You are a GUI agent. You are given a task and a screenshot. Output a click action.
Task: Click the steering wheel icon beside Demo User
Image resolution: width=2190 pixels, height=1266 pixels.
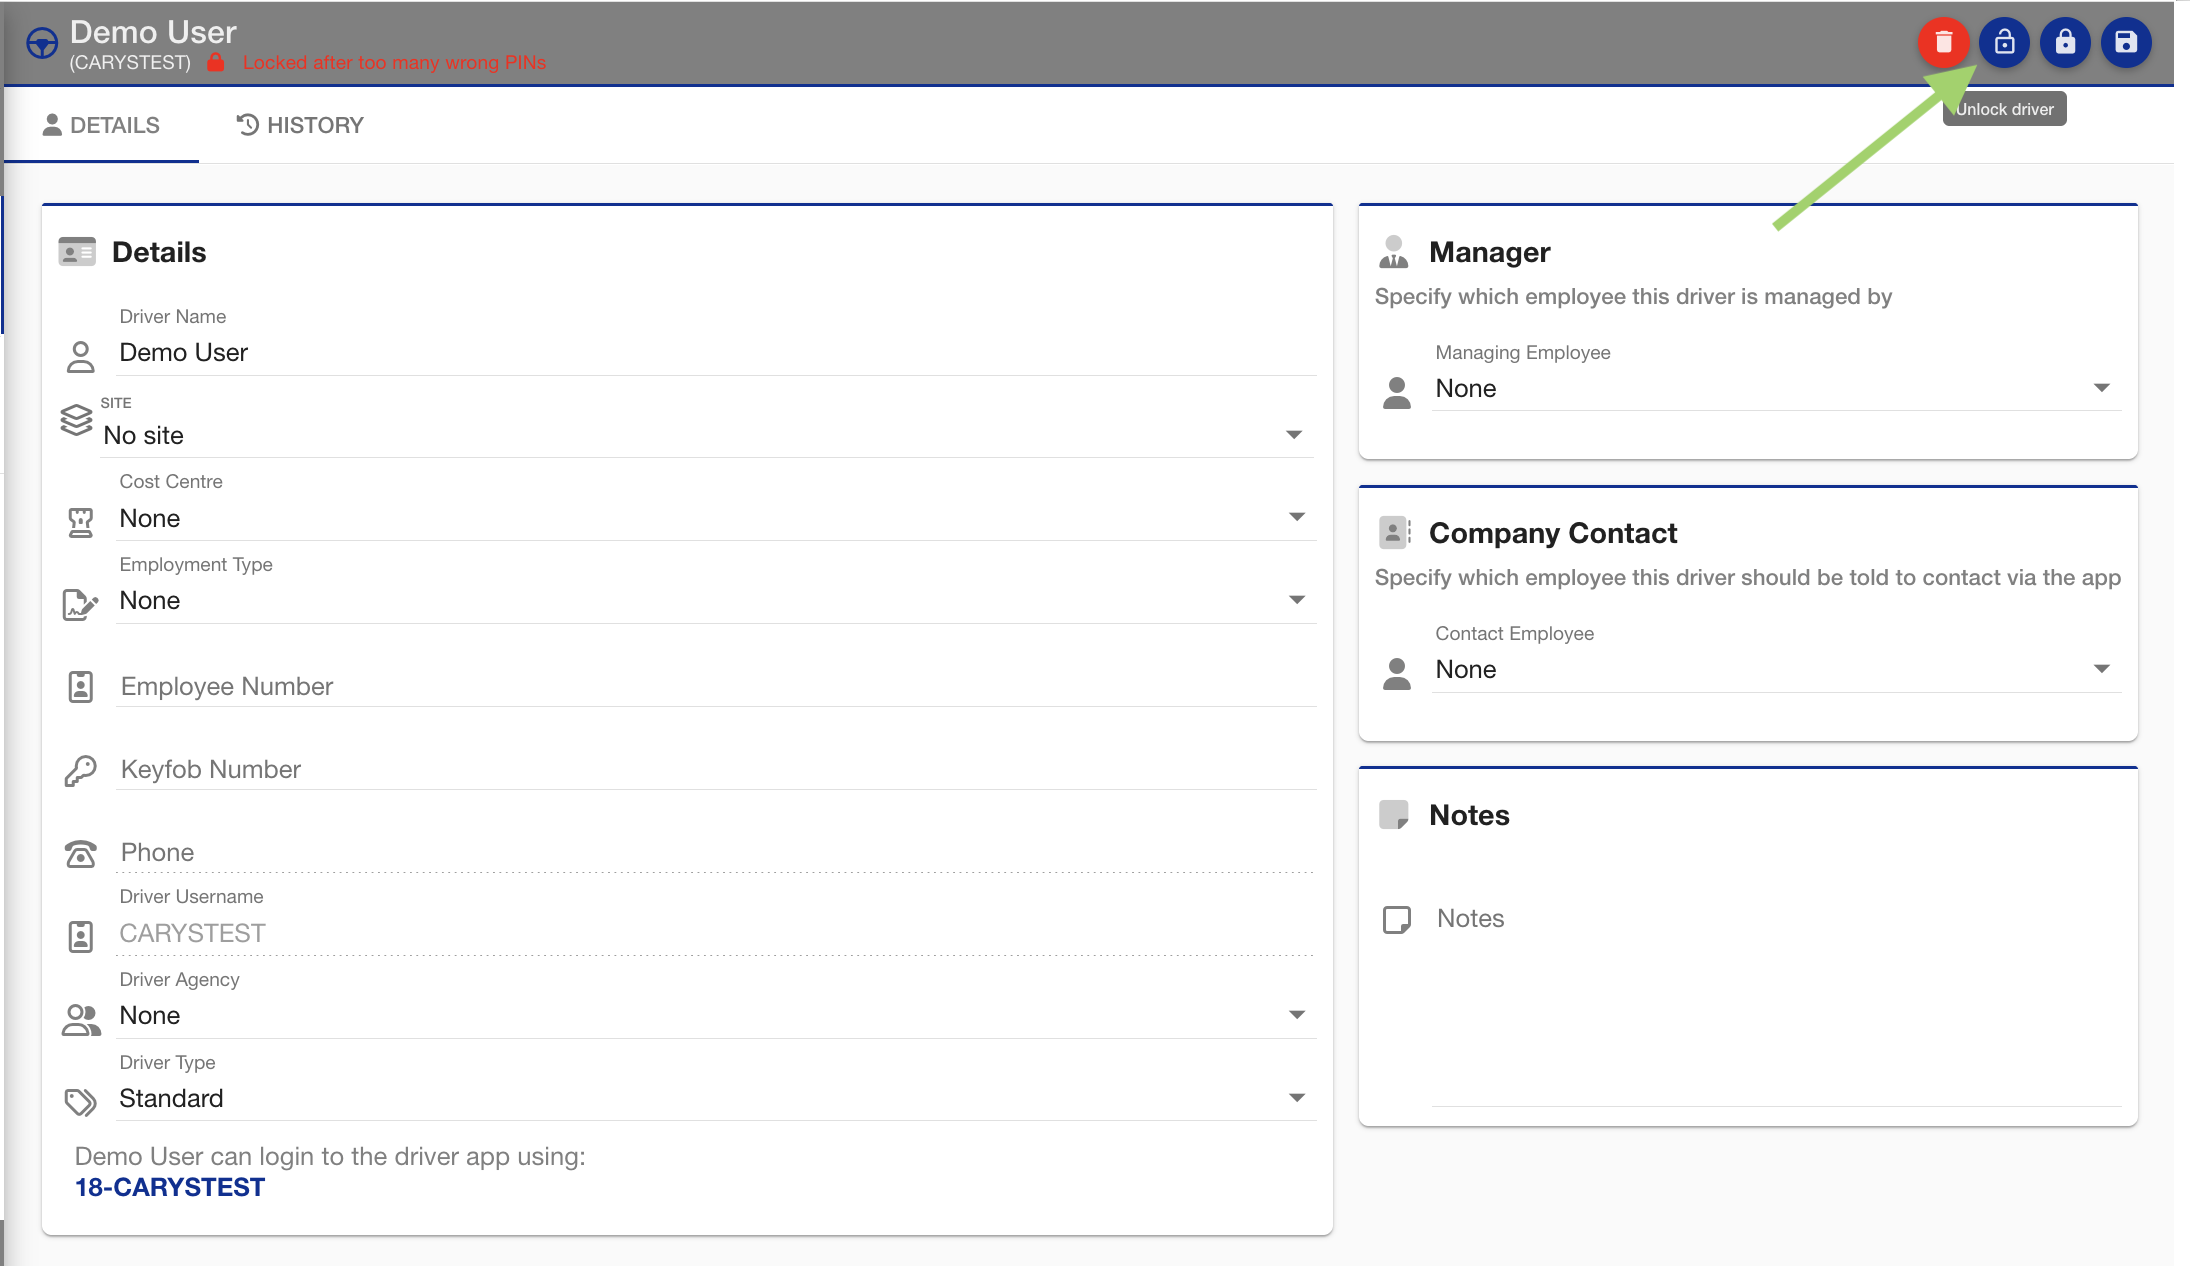[42, 44]
